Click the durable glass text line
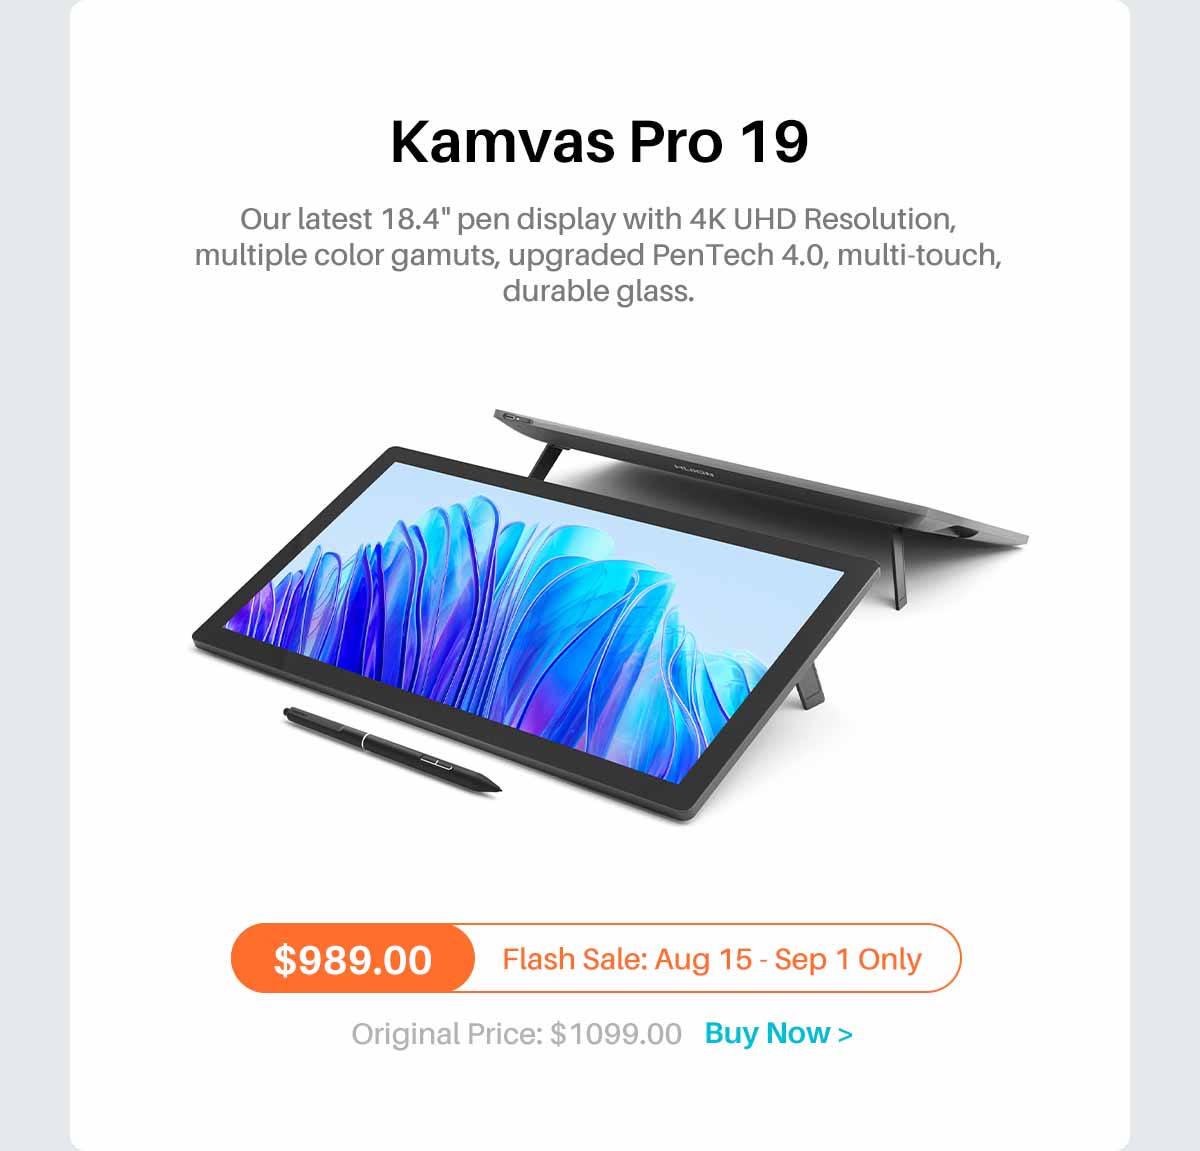 (x=598, y=291)
